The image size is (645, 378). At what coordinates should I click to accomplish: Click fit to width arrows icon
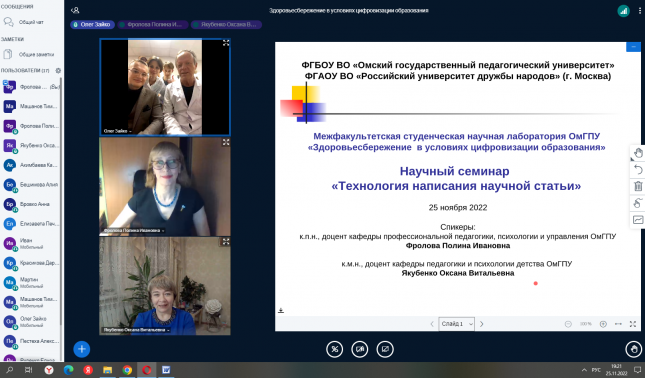click(618, 324)
